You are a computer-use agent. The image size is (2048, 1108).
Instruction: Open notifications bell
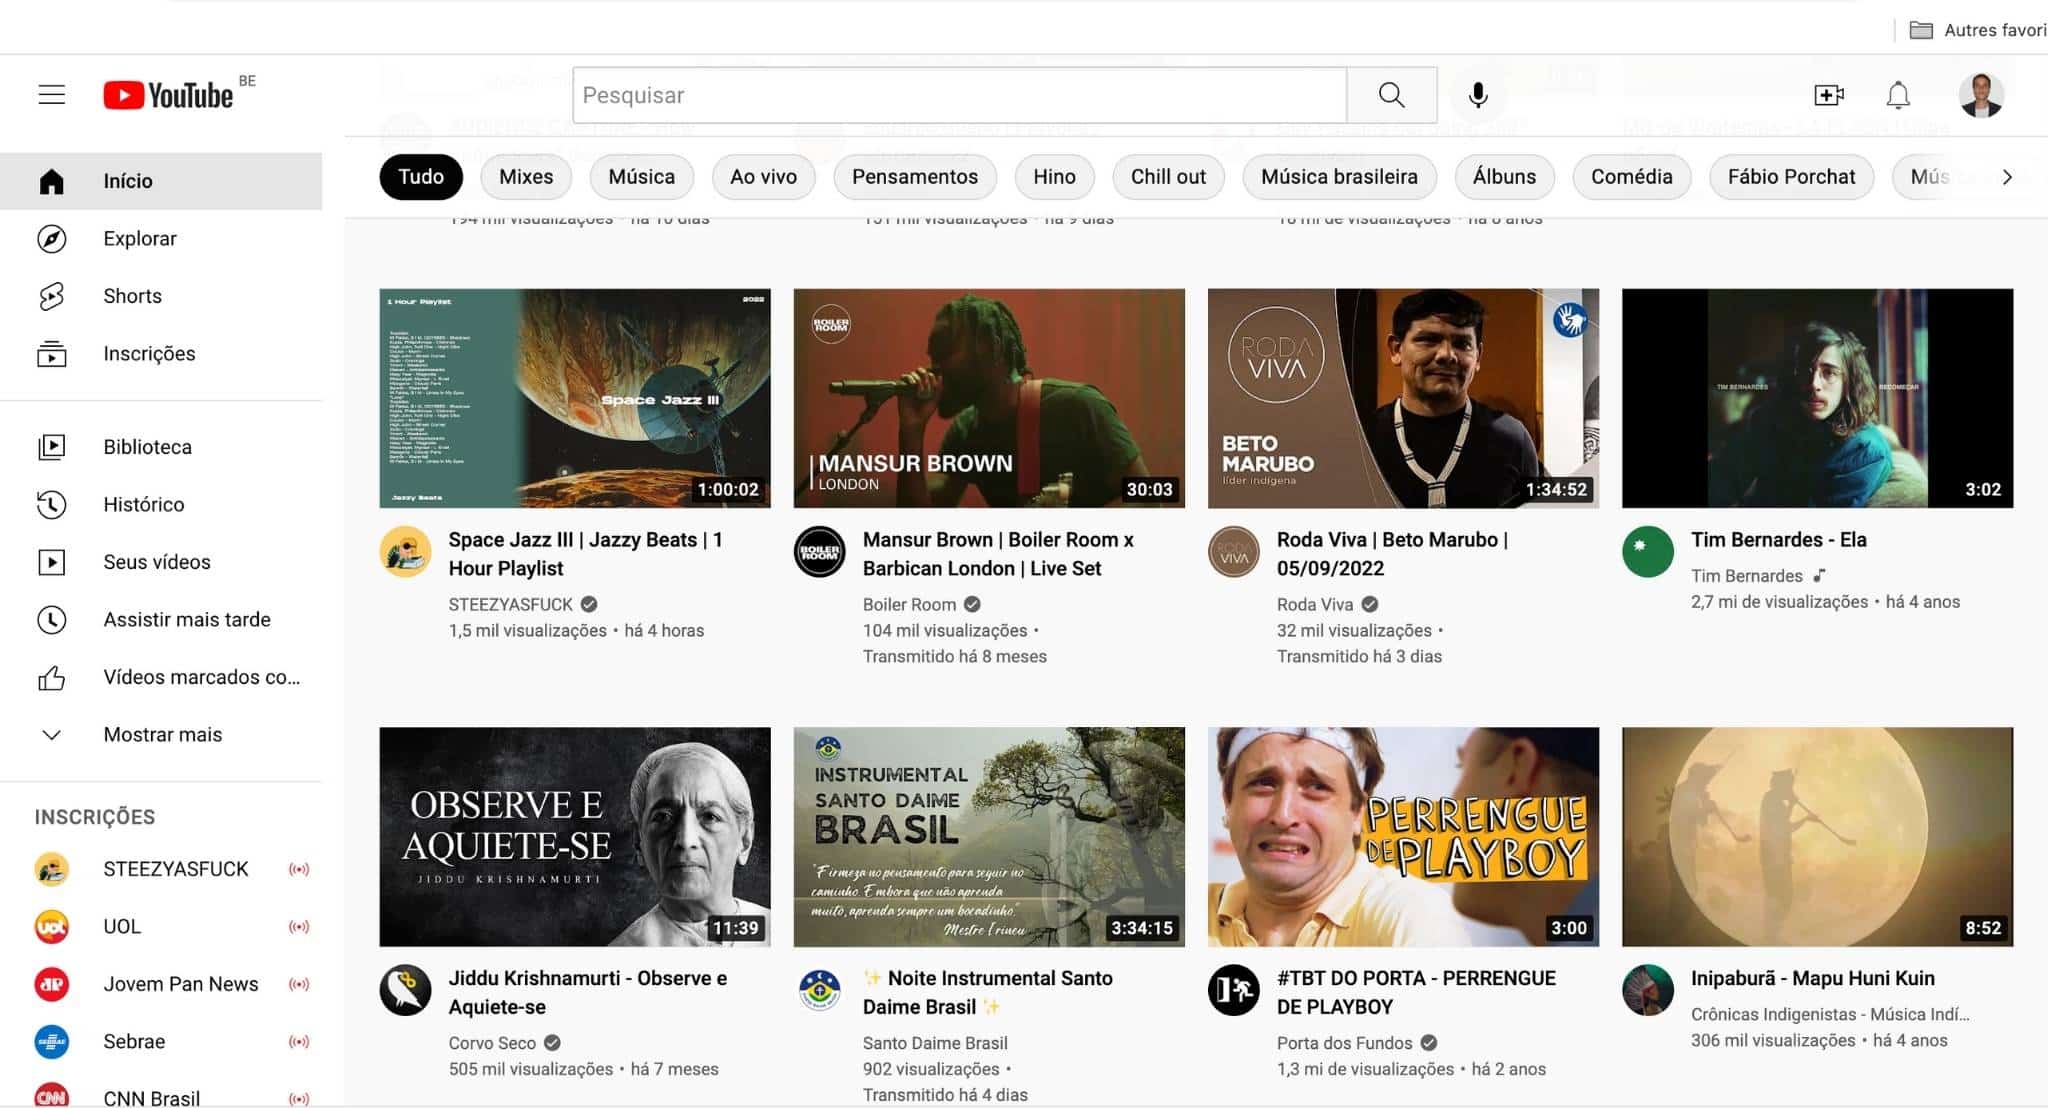(1898, 95)
